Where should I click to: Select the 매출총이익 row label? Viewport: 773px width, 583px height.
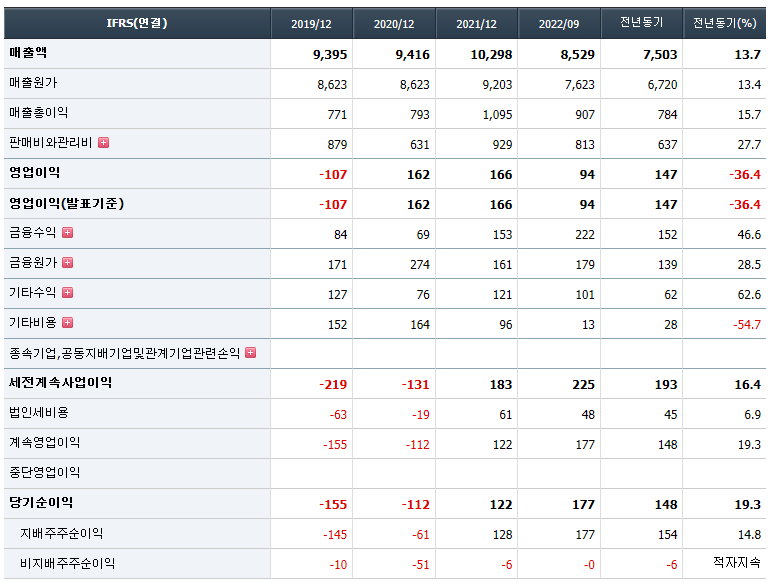click(38, 113)
